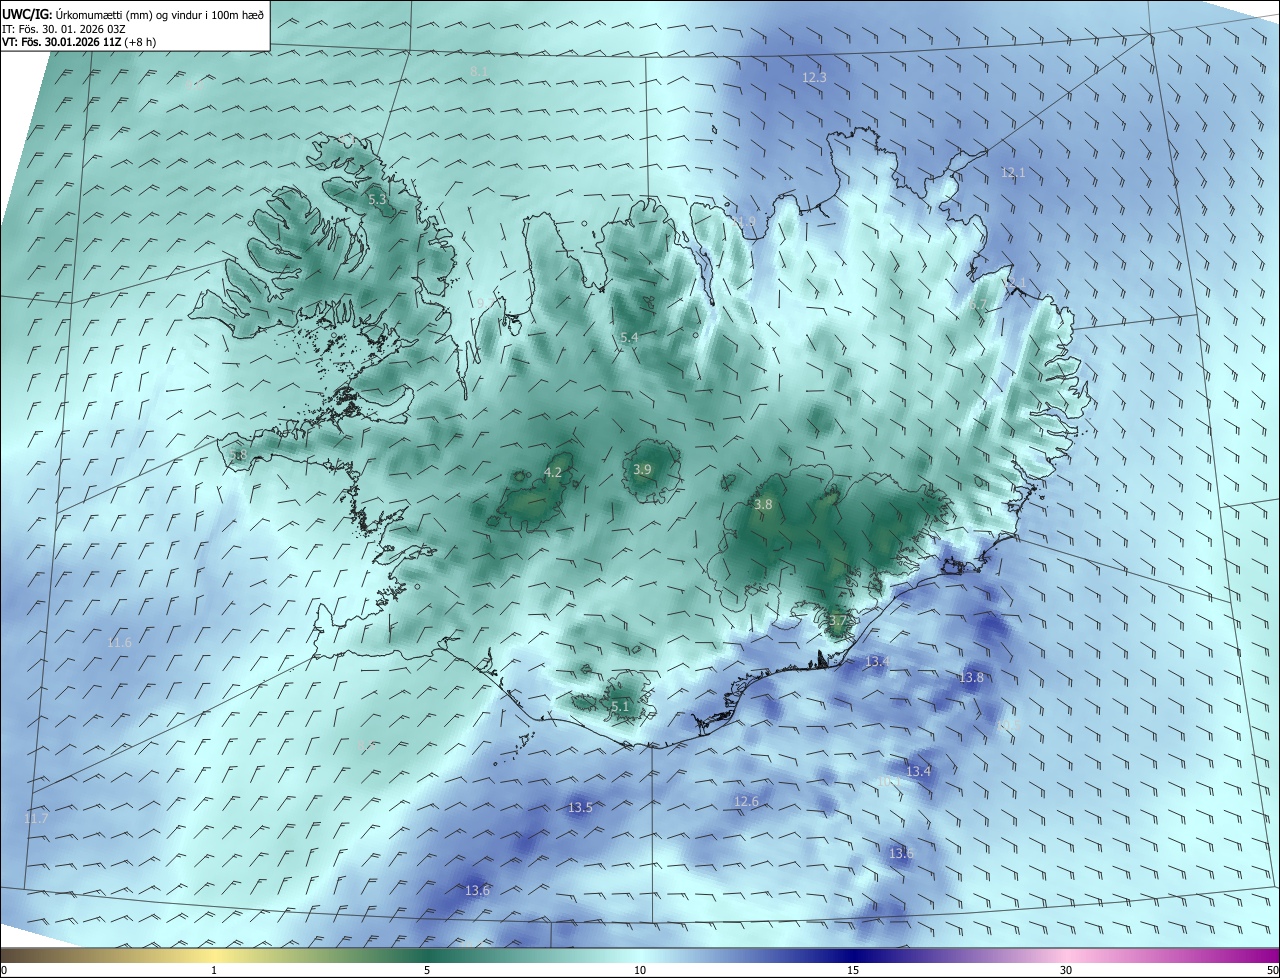Select the faint 8.1 value label
This screenshot has width=1280, height=978.
[479, 71]
